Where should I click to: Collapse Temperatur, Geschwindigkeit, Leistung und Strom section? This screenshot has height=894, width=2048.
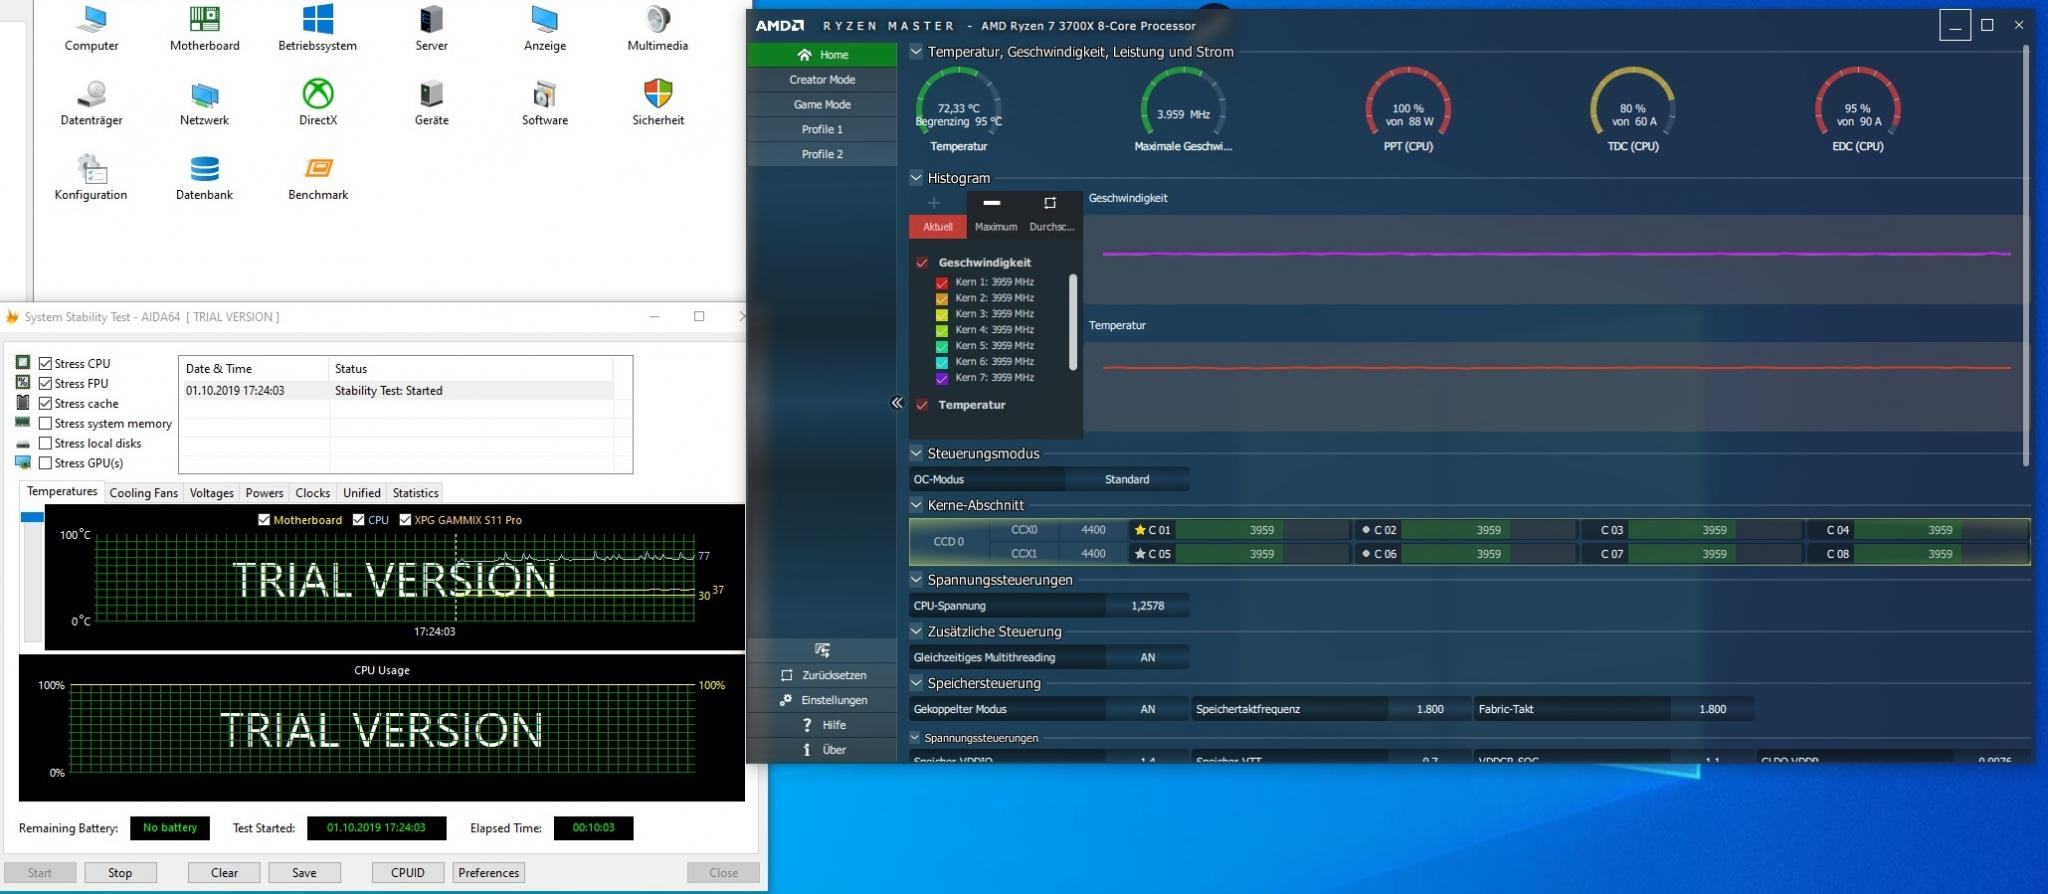(x=916, y=52)
